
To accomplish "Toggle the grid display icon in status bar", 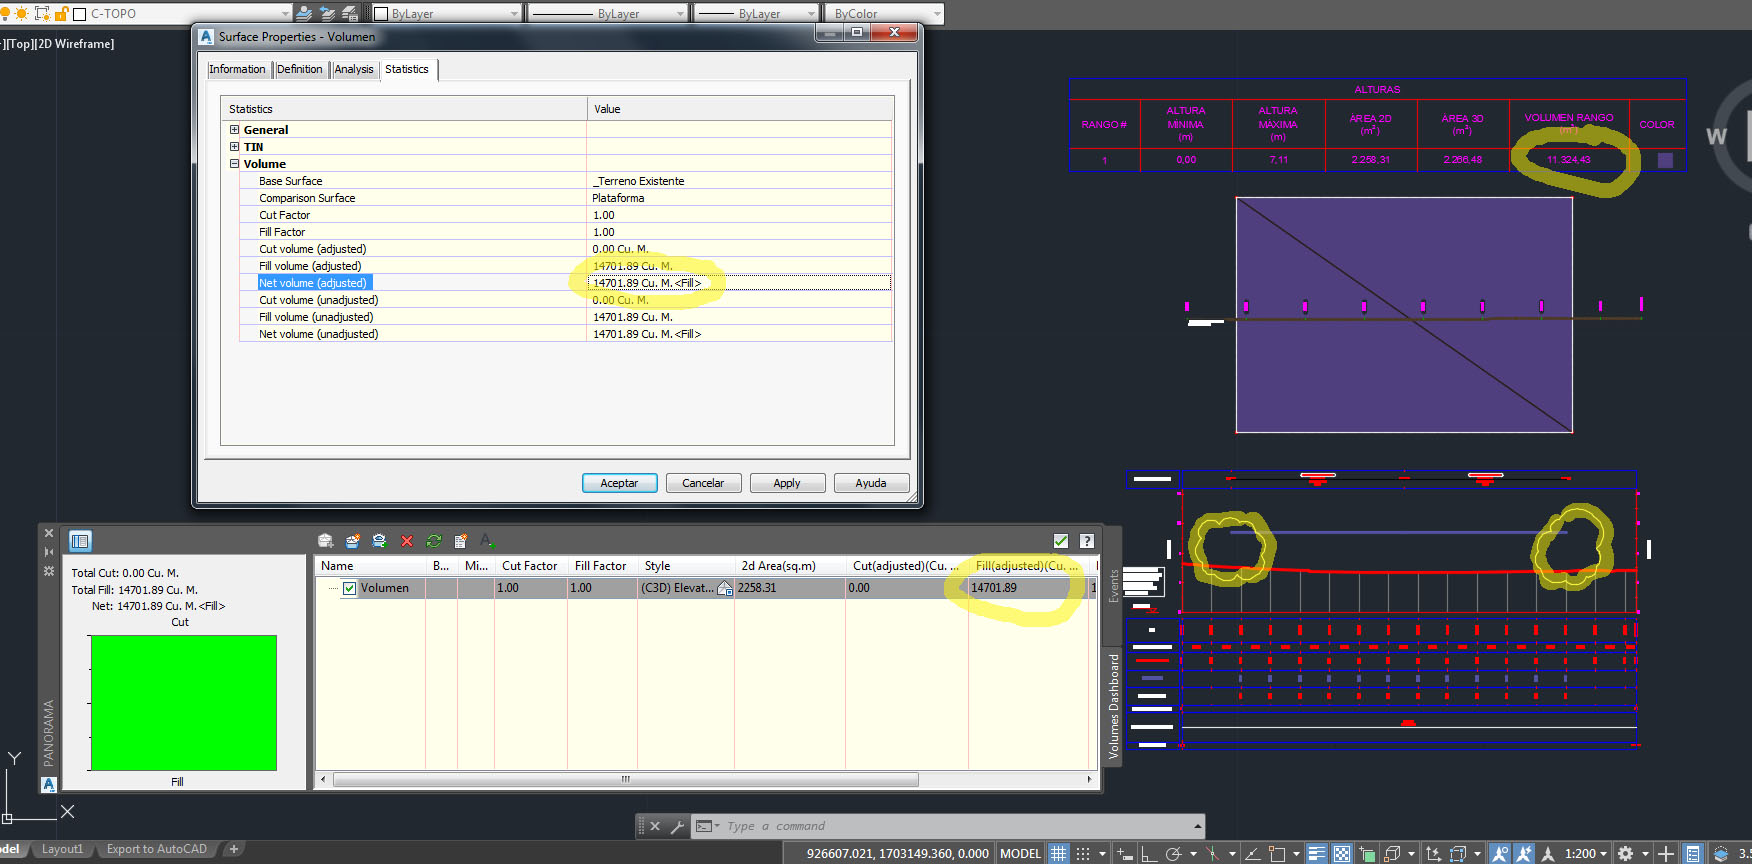I will (1058, 853).
